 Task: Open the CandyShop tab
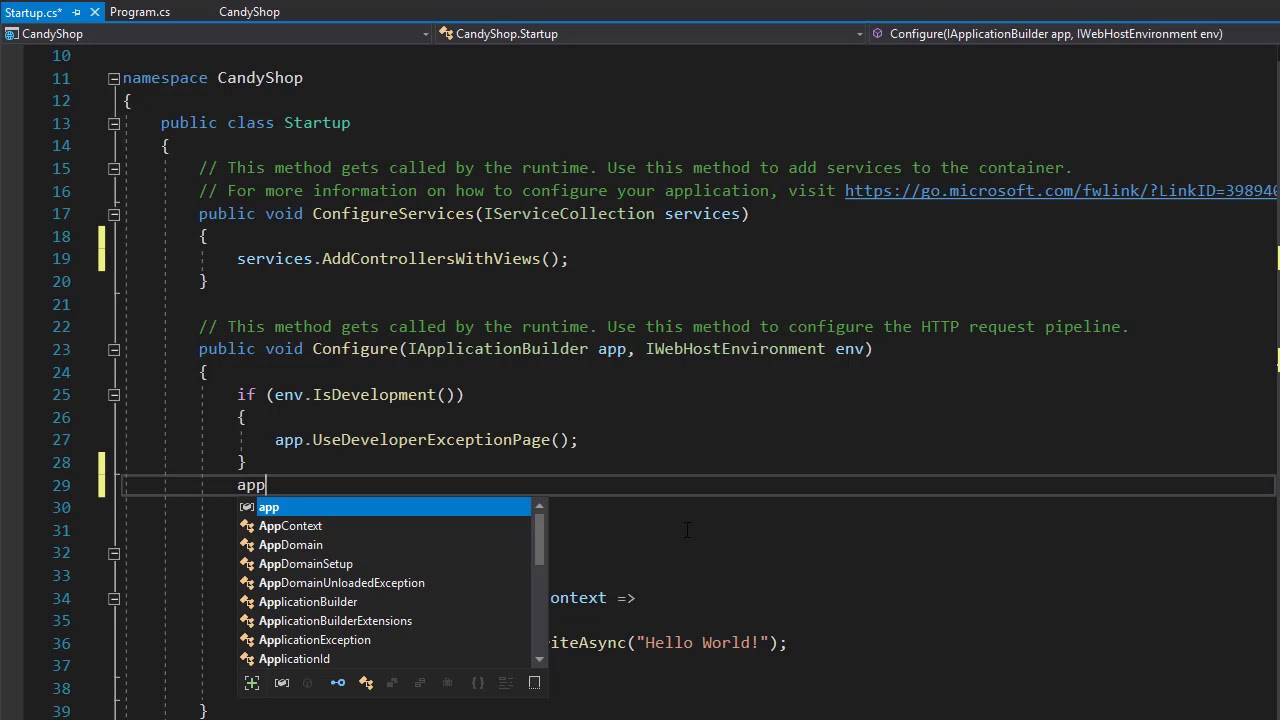(249, 12)
